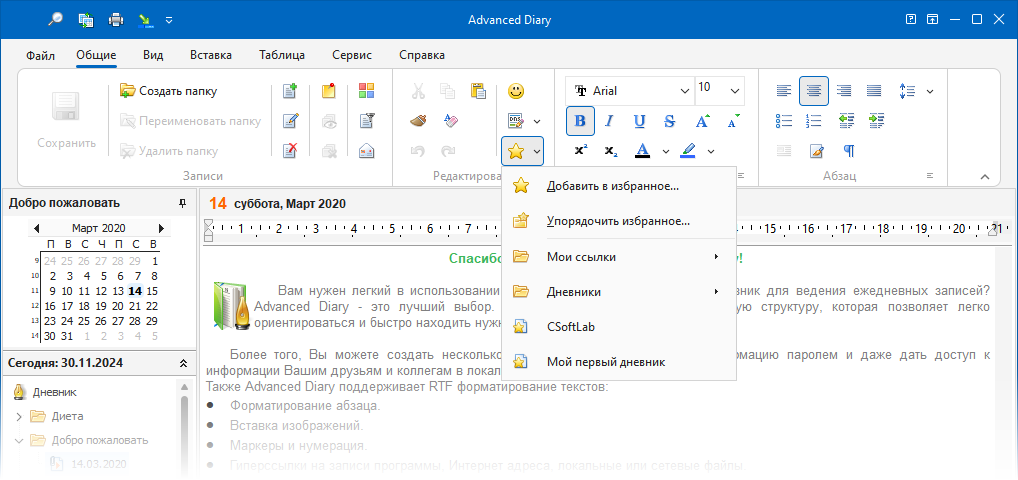Screen dimensions: 1018x480
Task: Align text to the left
Action: pyautogui.click(x=784, y=91)
